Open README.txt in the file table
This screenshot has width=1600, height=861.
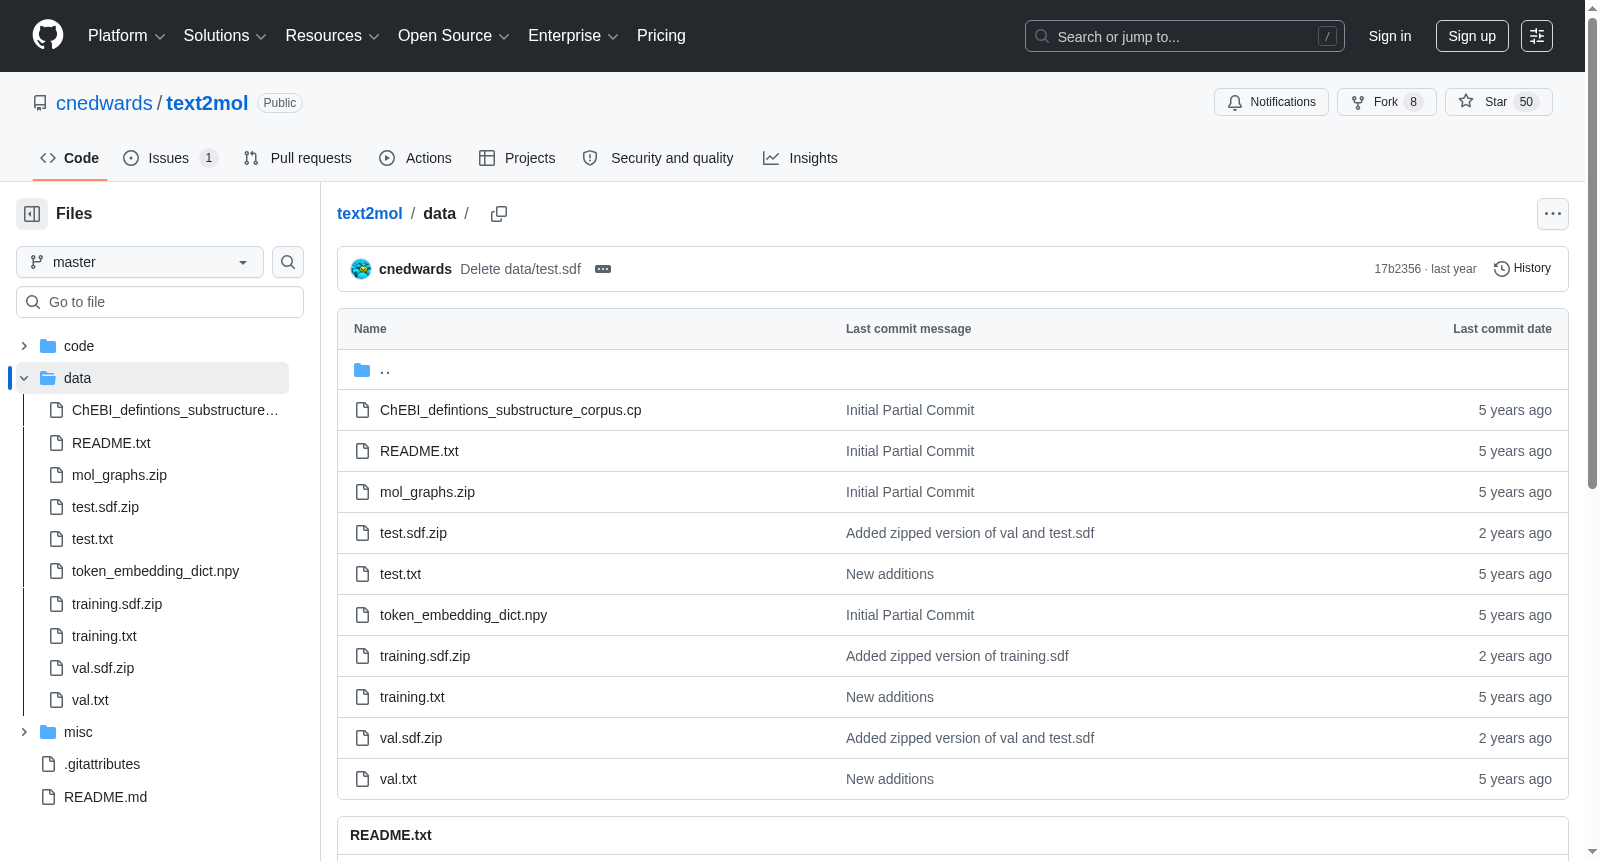[419, 451]
